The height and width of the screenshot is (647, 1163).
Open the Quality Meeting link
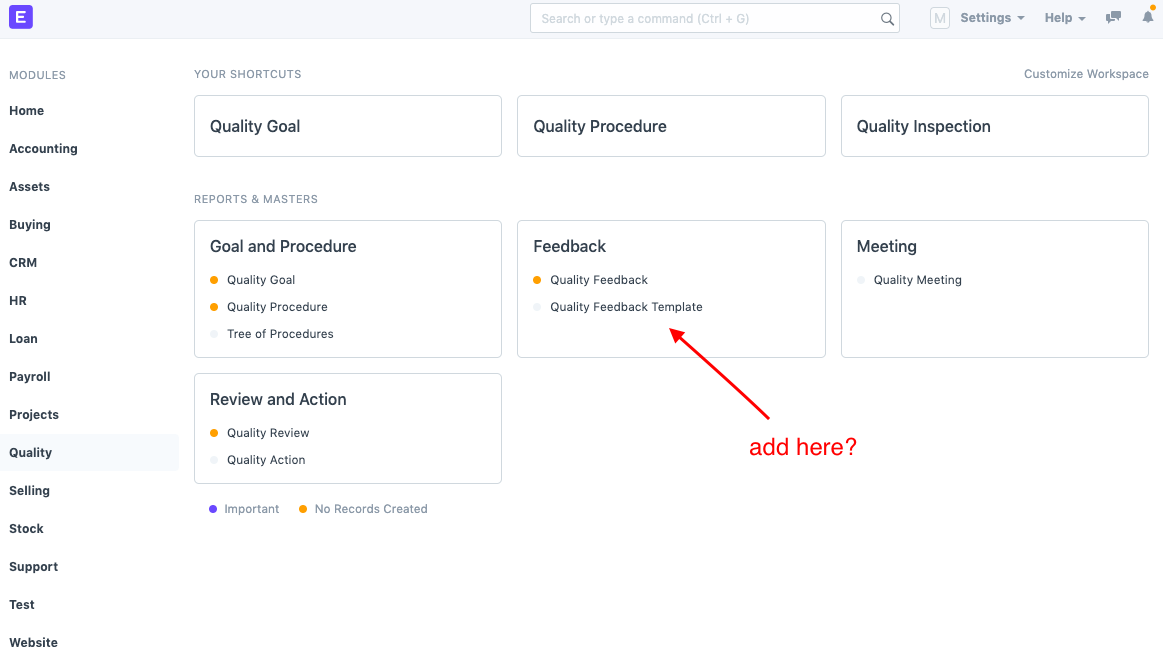[917, 280]
